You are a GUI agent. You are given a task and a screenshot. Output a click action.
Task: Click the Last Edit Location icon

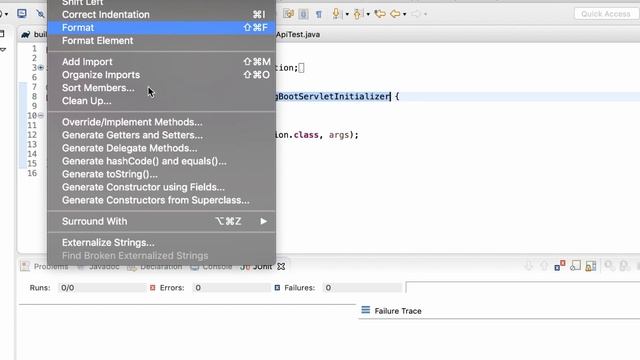pyautogui.click(x=380, y=14)
